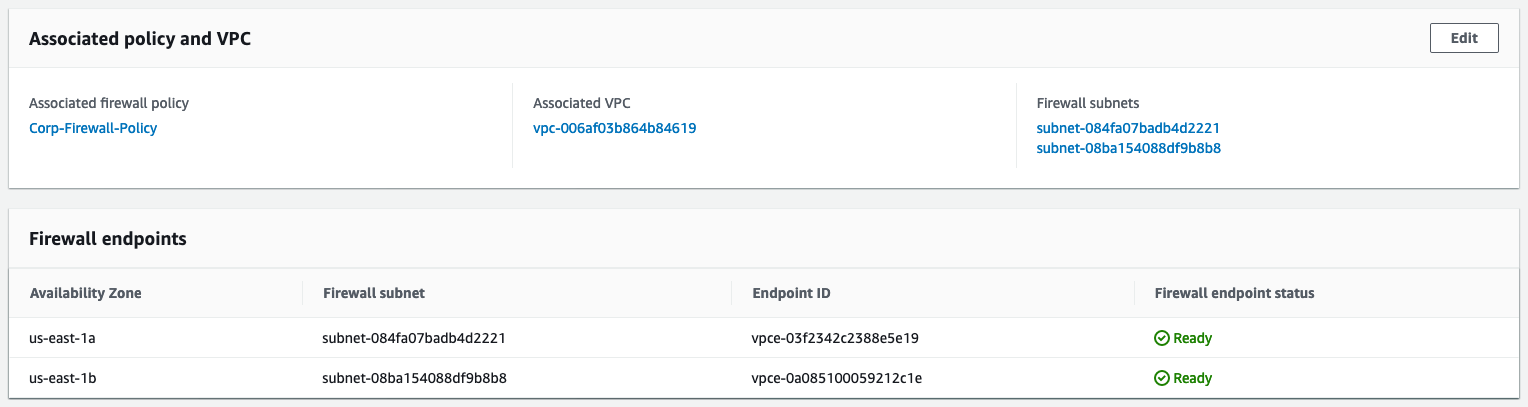Click endpoint ID vpce-03f2342c2388e5e19
The height and width of the screenshot is (407, 1528).
(x=834, y=338)
